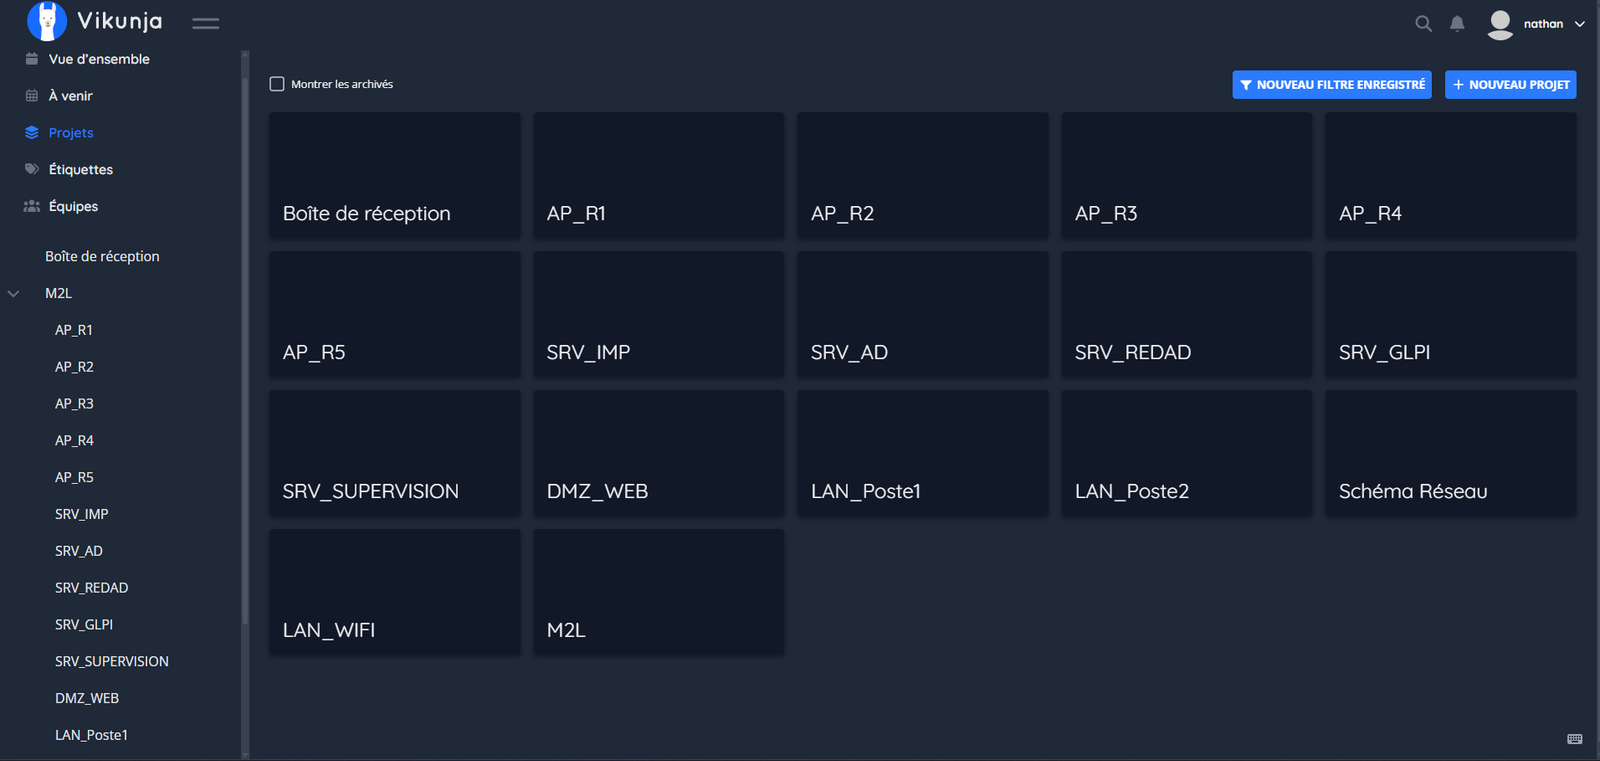The height and width of the screenshot is (761, 1600).
Task: Open keyboard shortcuts icon at bottom right
Action: click(x=1575, y=739)
